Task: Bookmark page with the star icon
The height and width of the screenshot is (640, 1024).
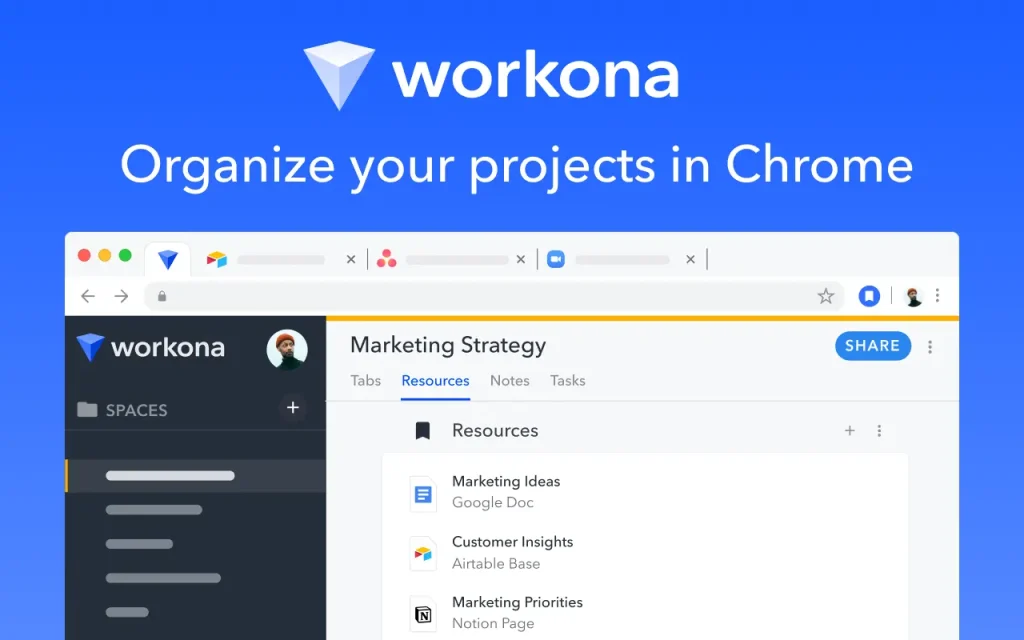Action: tap(825, 296)
